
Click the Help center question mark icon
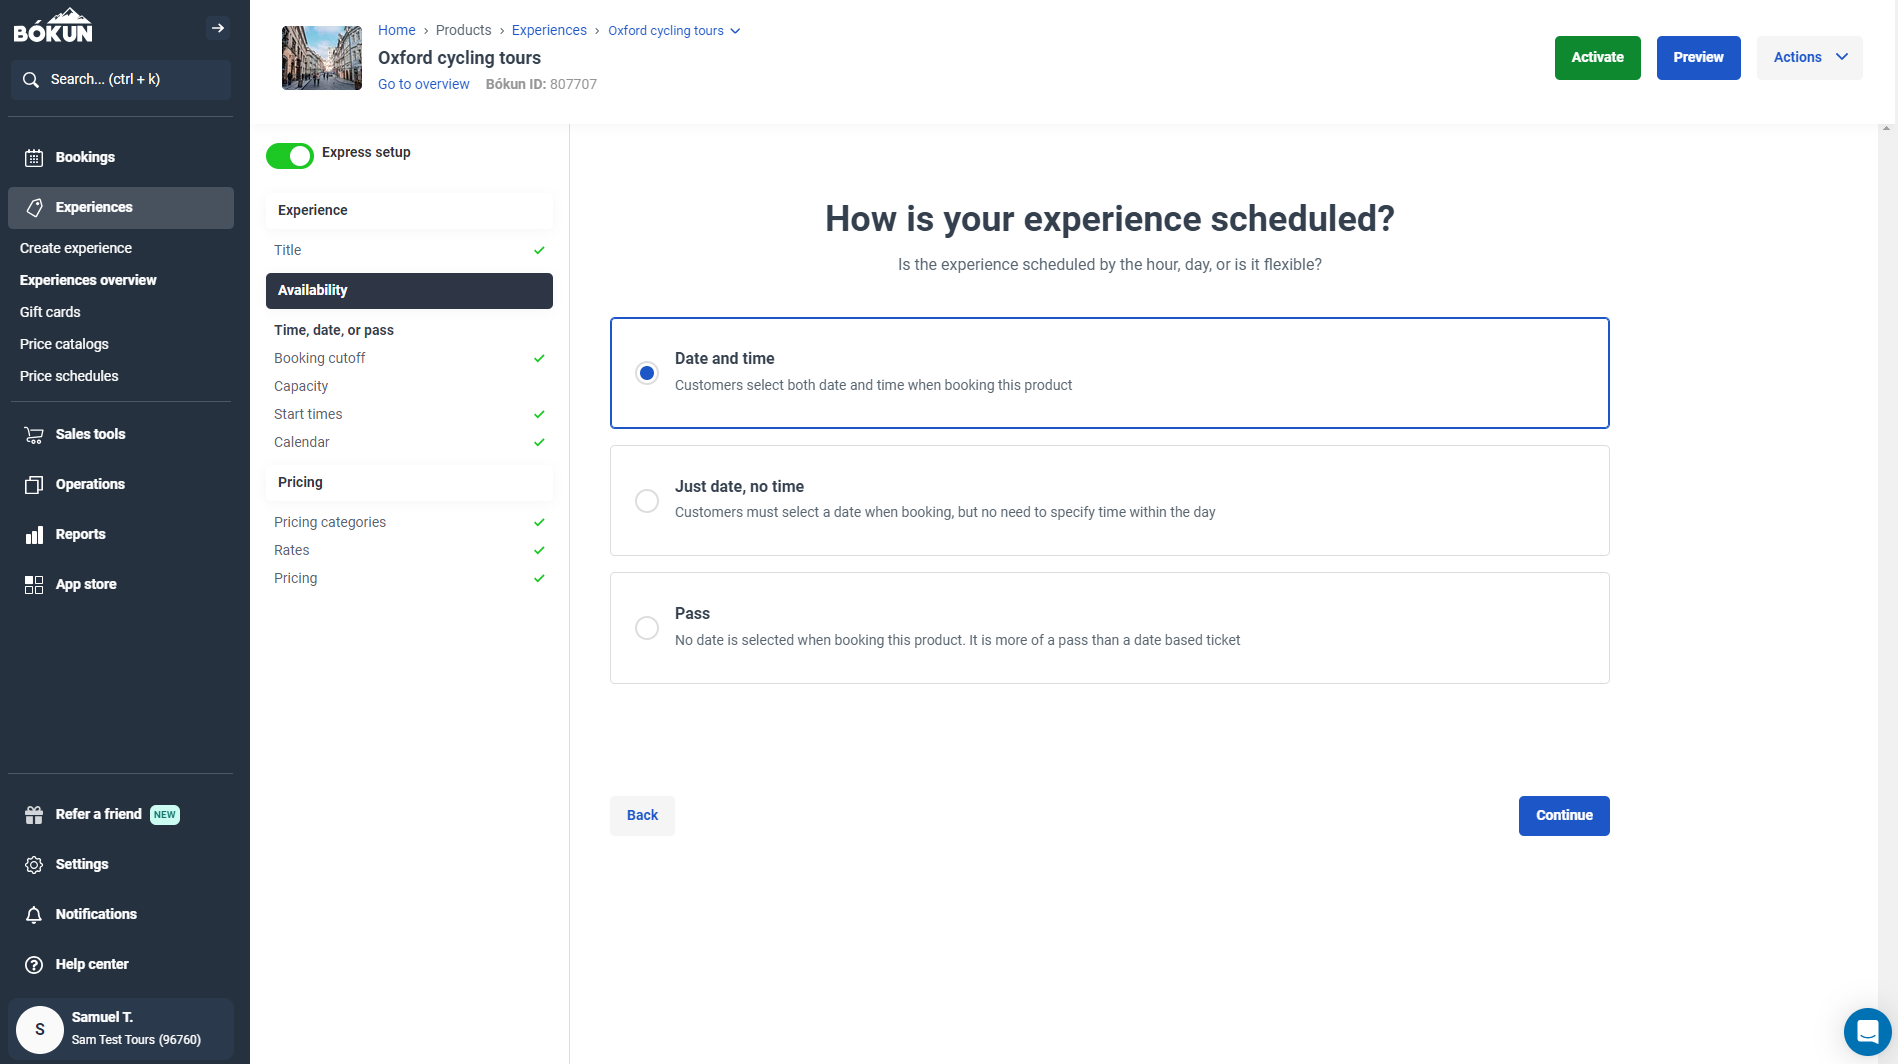click(34, 965)
